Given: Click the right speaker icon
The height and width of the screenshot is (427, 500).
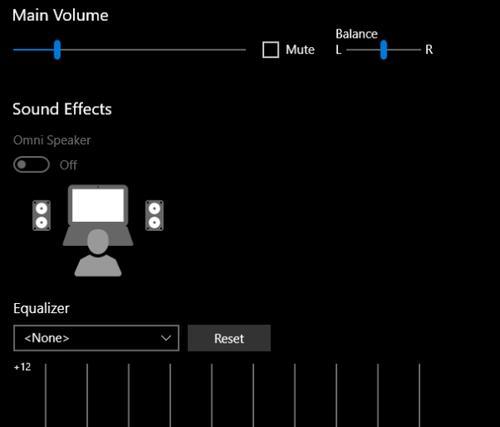Looking at the screenshot, I should coord(154,215).
